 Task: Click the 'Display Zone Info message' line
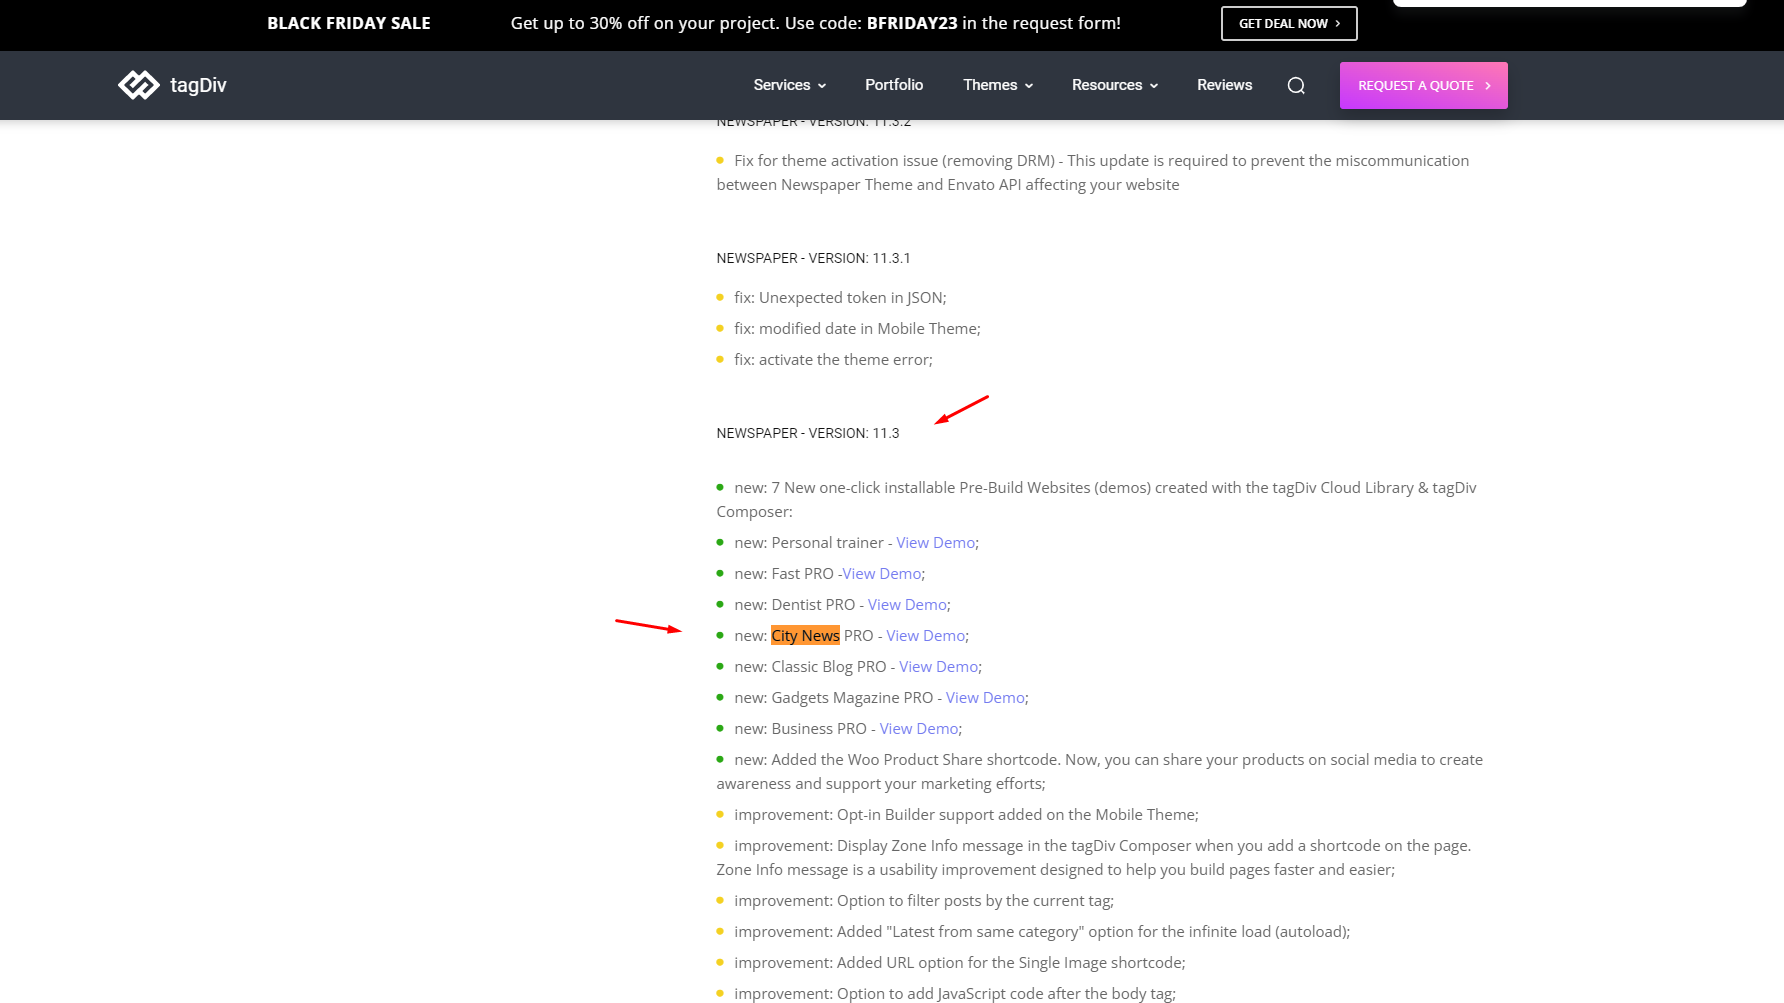[x=1094, y=857]
